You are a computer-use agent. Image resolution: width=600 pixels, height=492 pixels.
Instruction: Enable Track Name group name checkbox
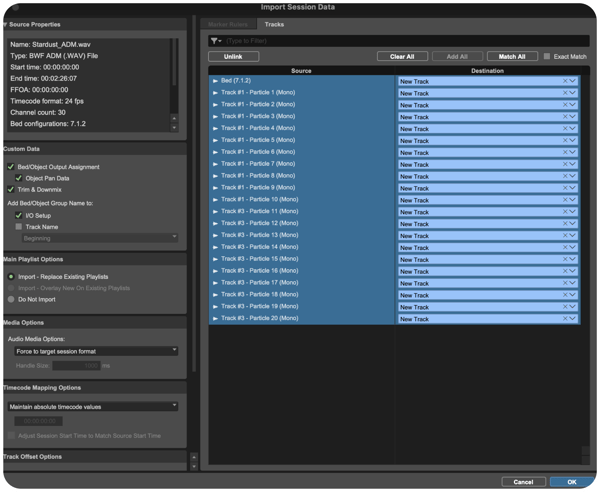click(18, 227)
